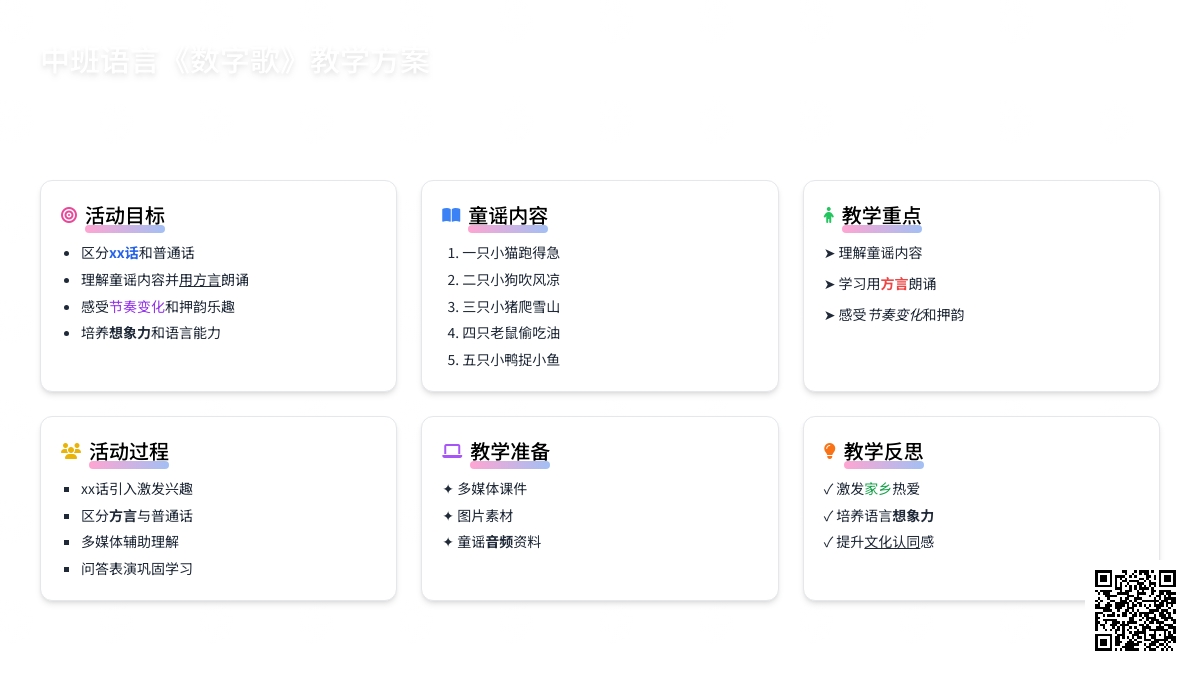The image size is (1200, 675).
Task: Click the bullet 区分xx话和普通话
Action: [138, 253]
